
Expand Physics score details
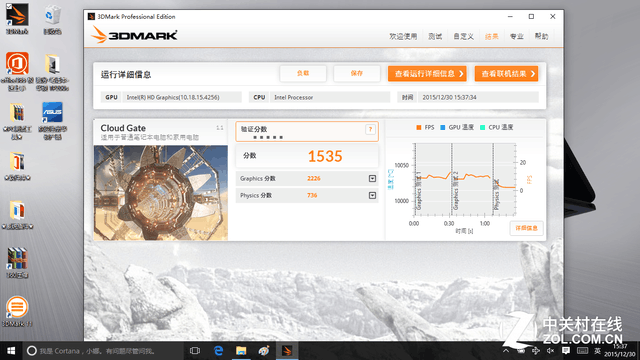click(372, 196)
